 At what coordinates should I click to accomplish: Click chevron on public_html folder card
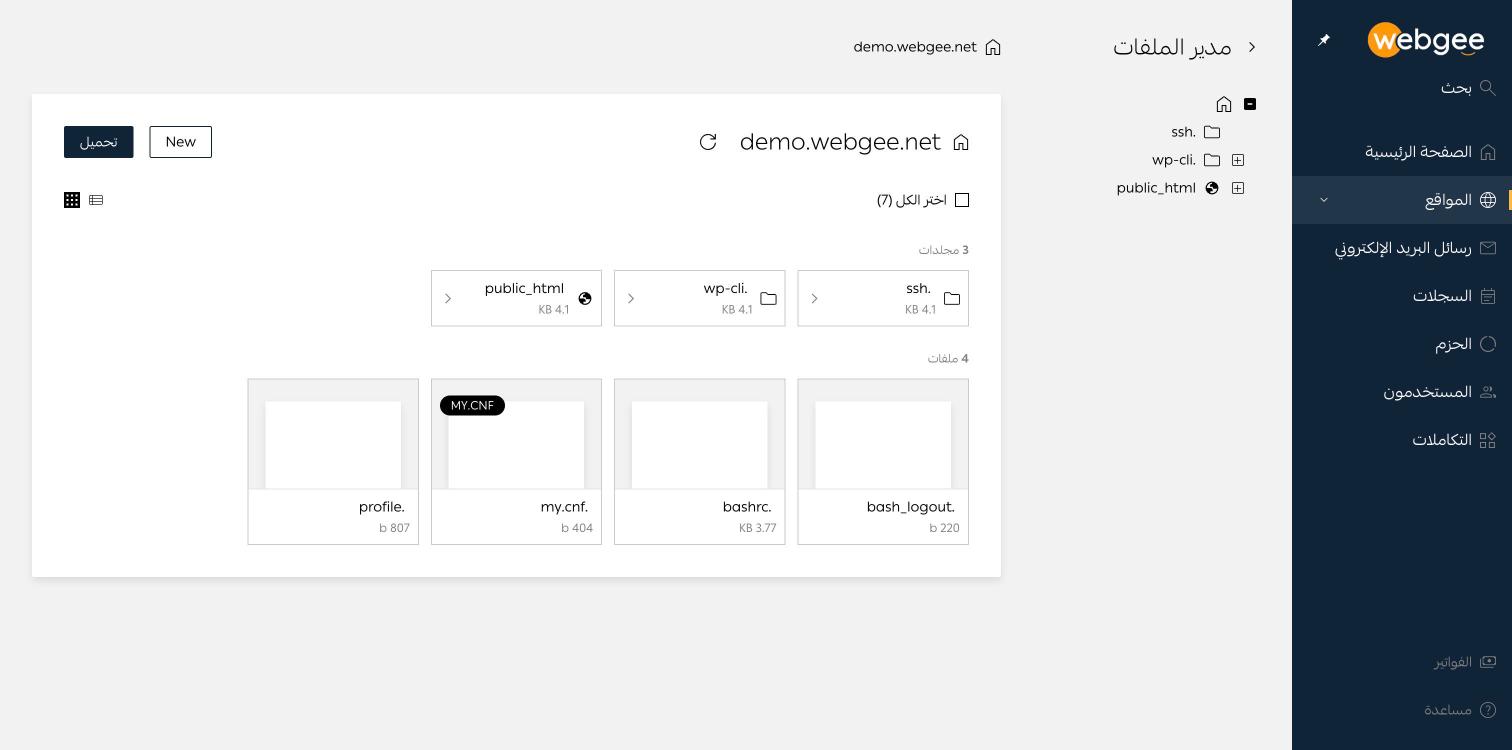click(448, 298)
